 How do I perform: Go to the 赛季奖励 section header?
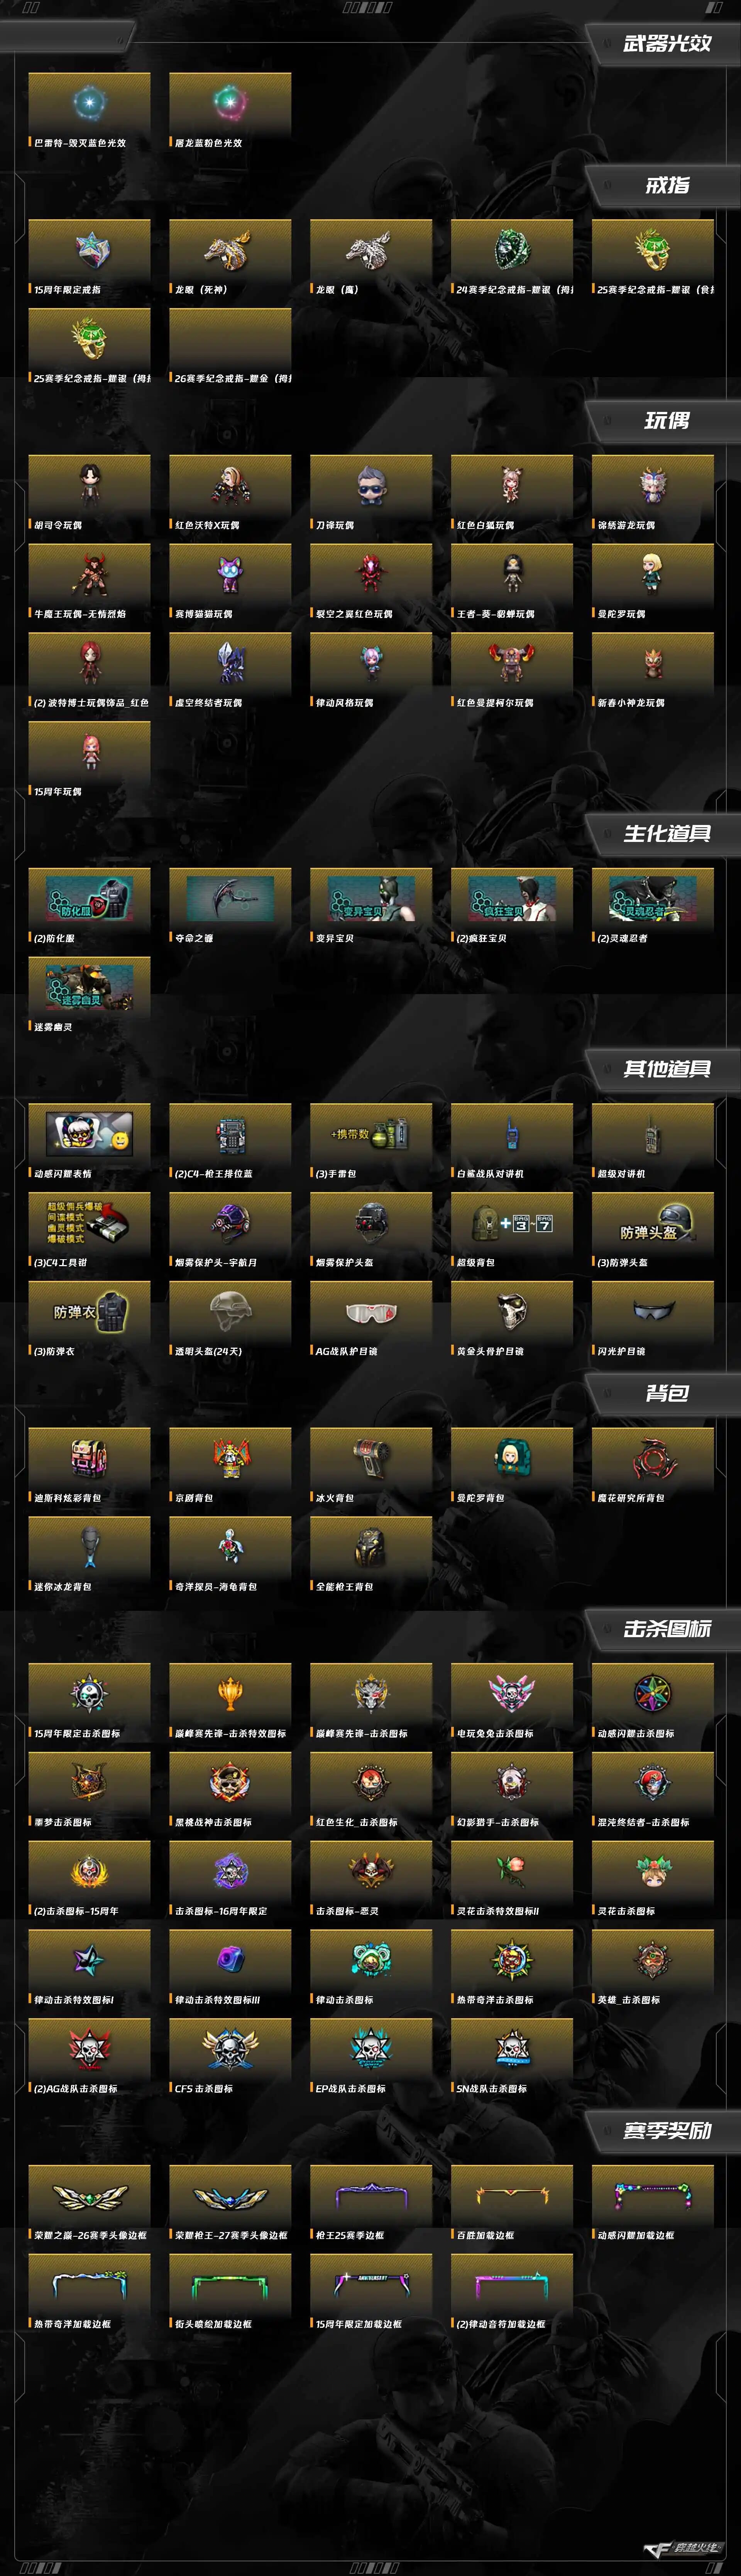tap(667, 2131)
